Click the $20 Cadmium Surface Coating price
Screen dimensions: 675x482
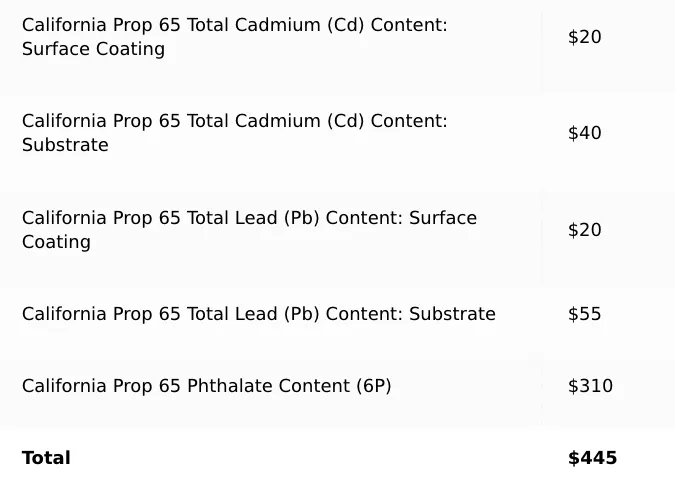coord(584,37)
